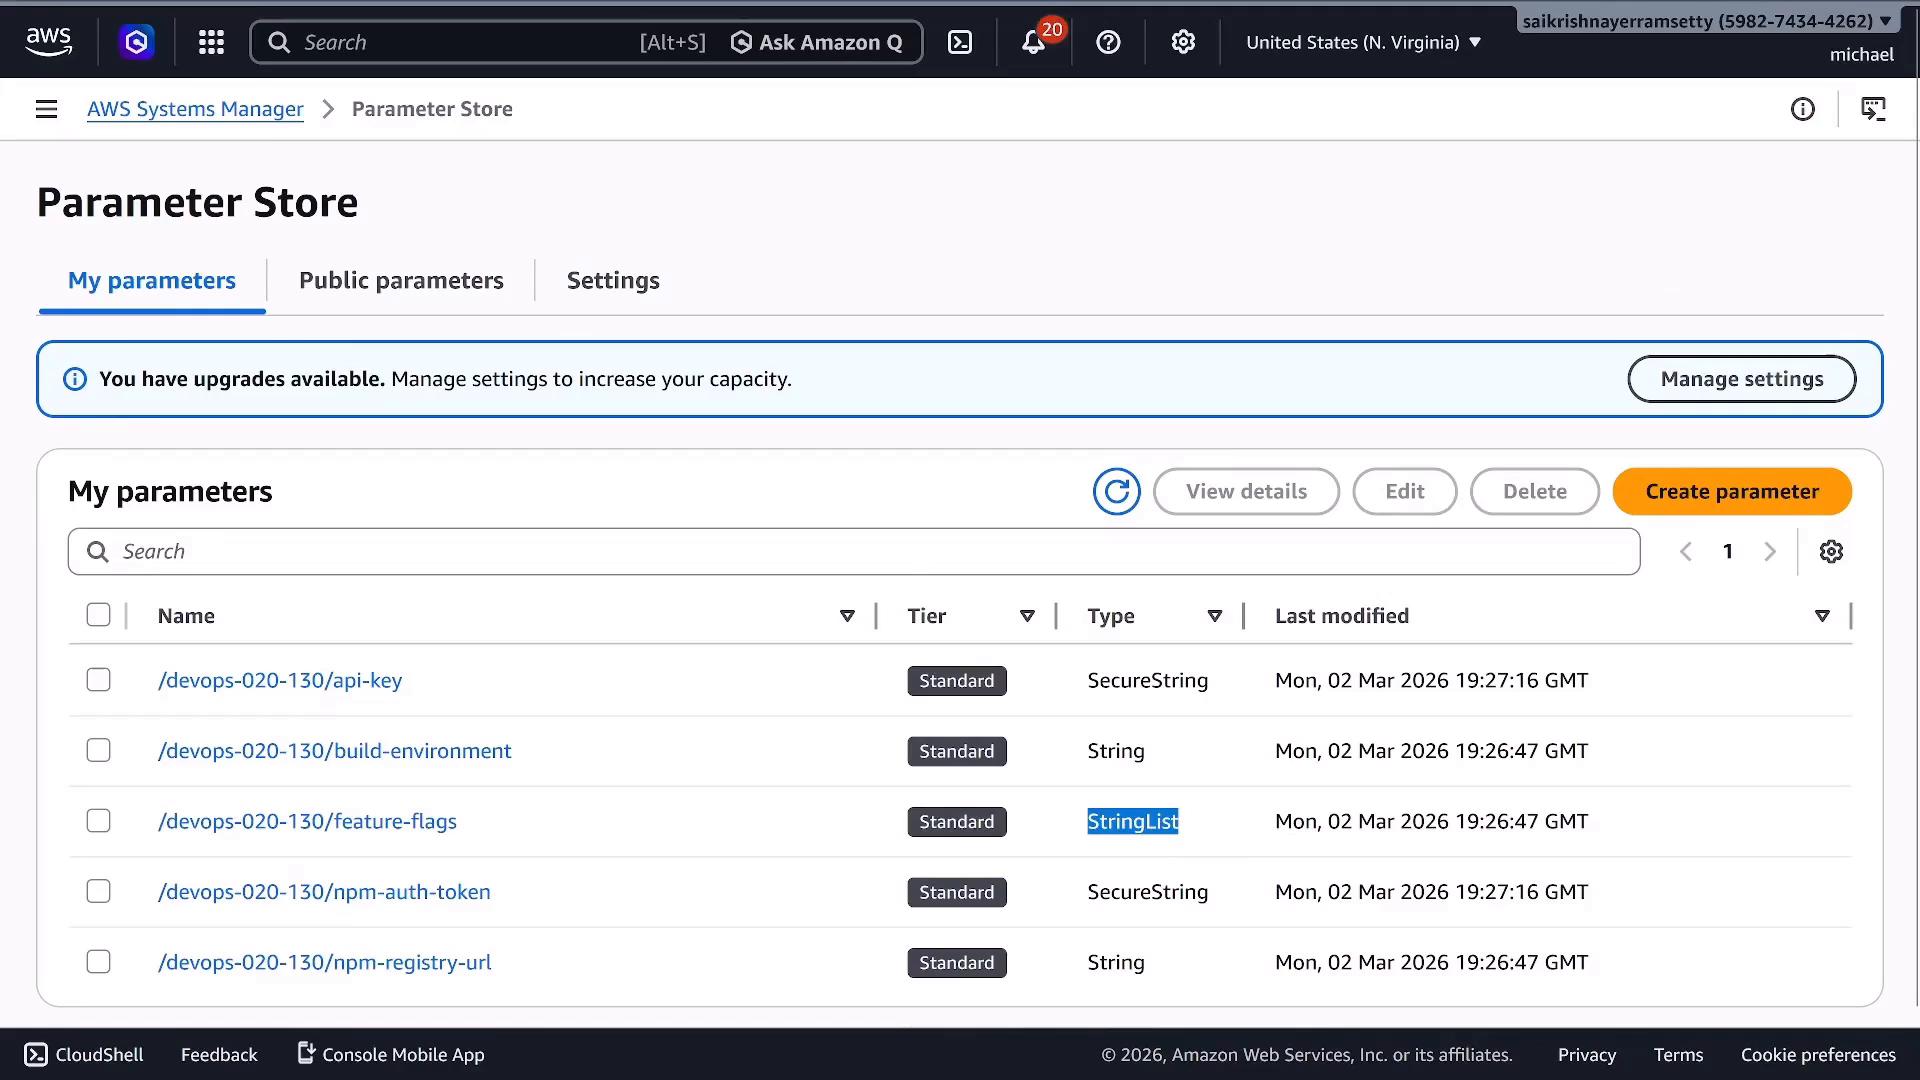Open the region selector United States (N. Virginia)
The image size is (1920, 1080).
pyautogui.click(x=1363, y=42)
